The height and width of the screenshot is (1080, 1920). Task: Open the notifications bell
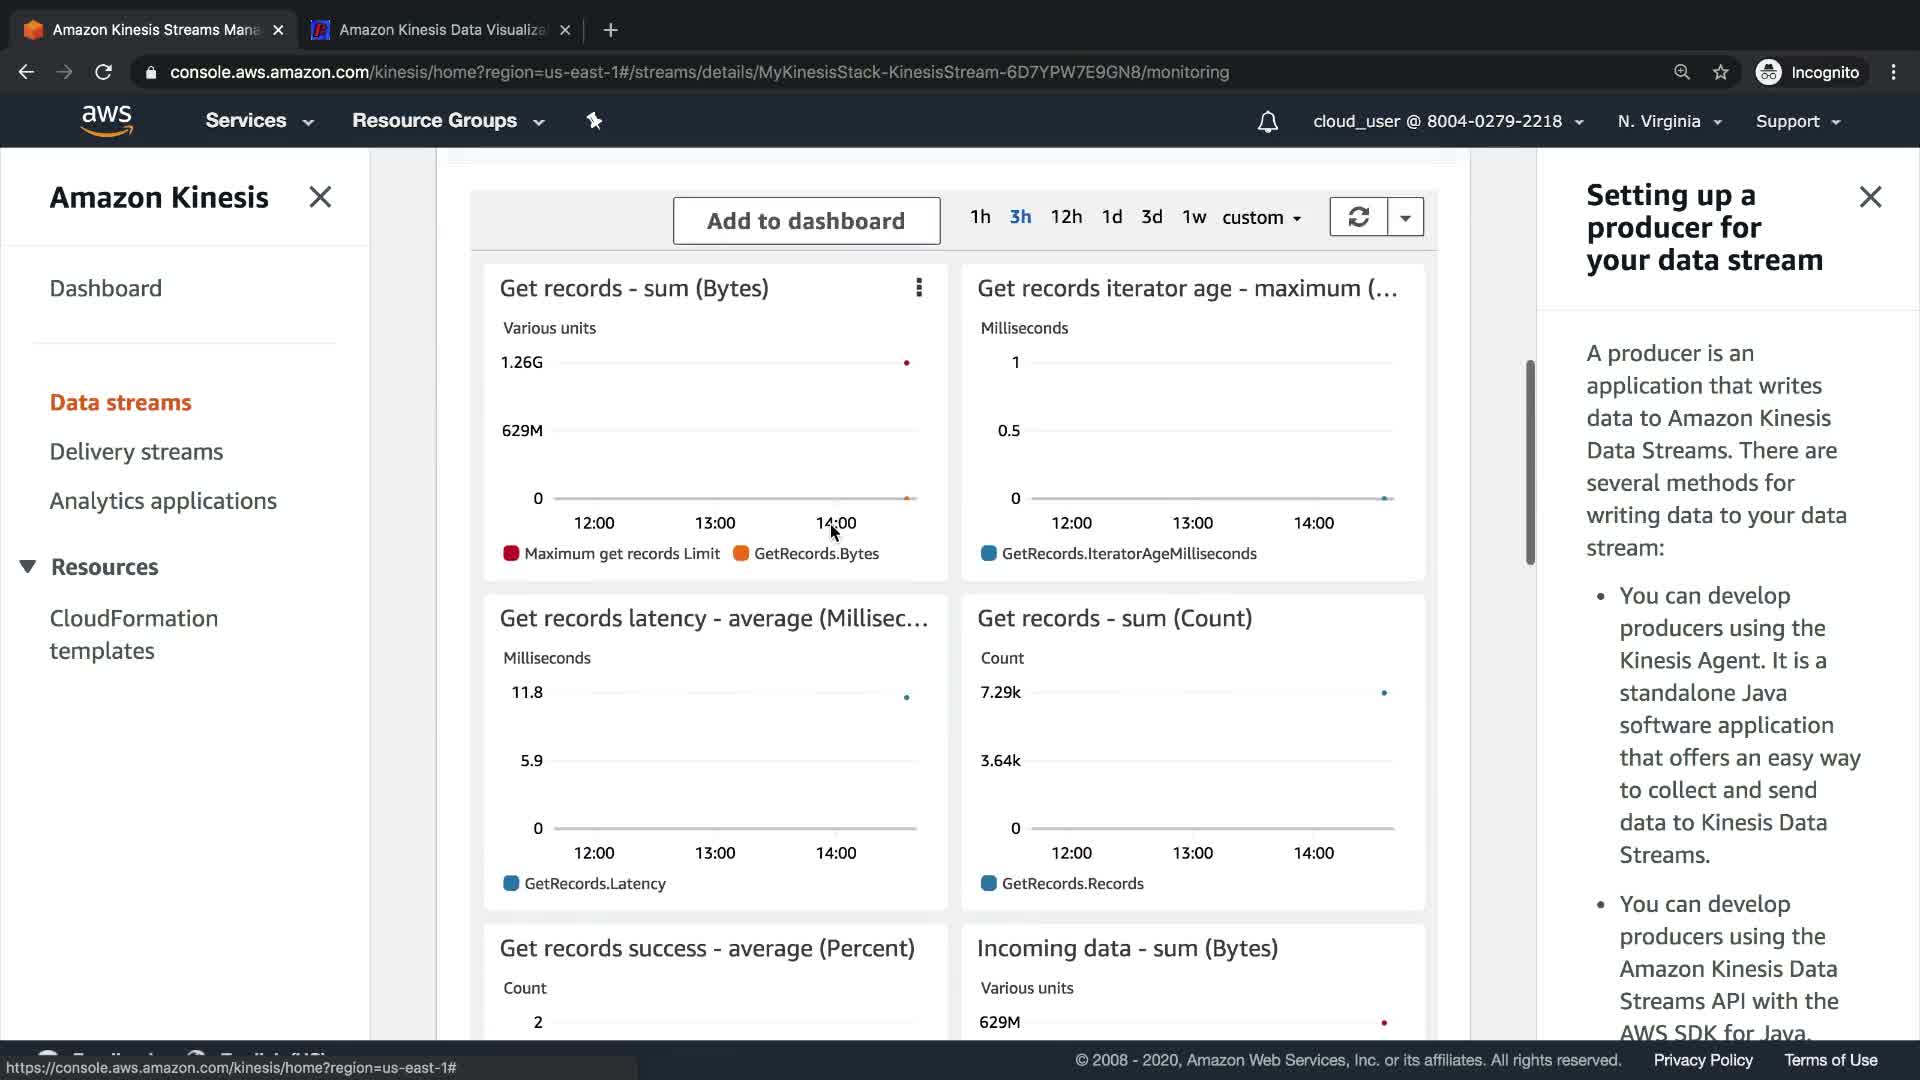1267,122
